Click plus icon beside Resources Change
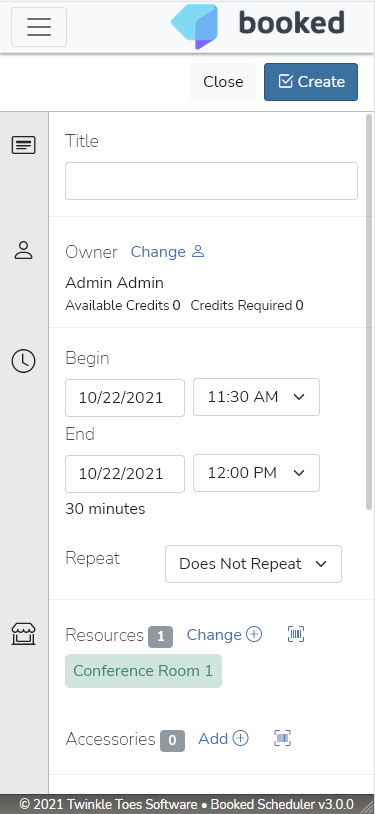 254,634
